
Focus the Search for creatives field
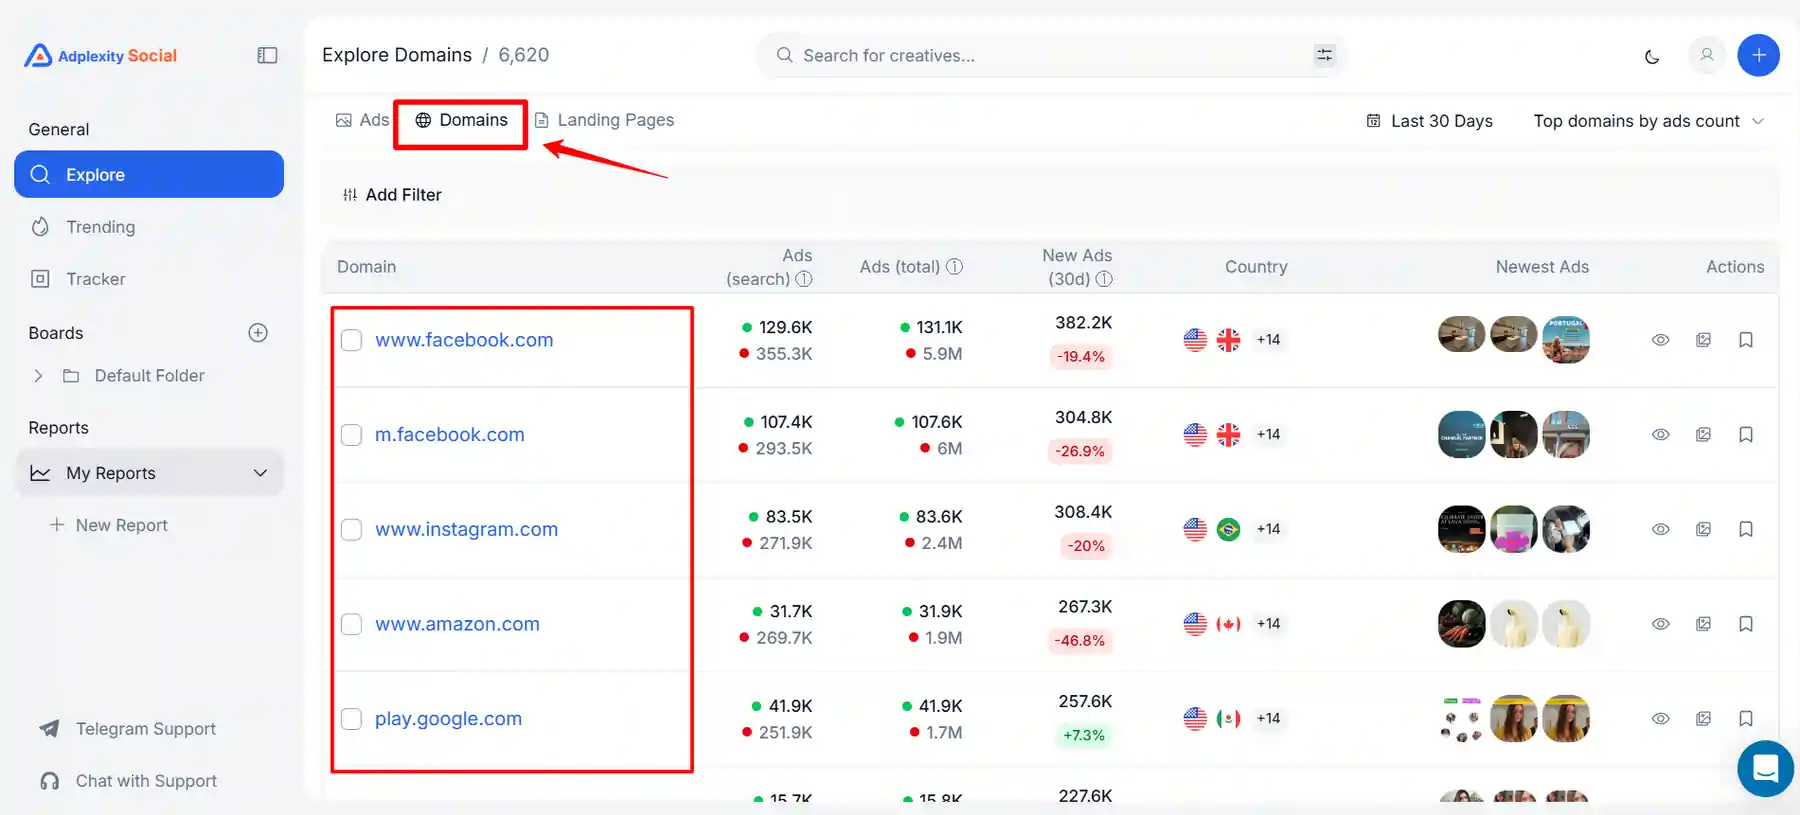tap(1050, 55)
